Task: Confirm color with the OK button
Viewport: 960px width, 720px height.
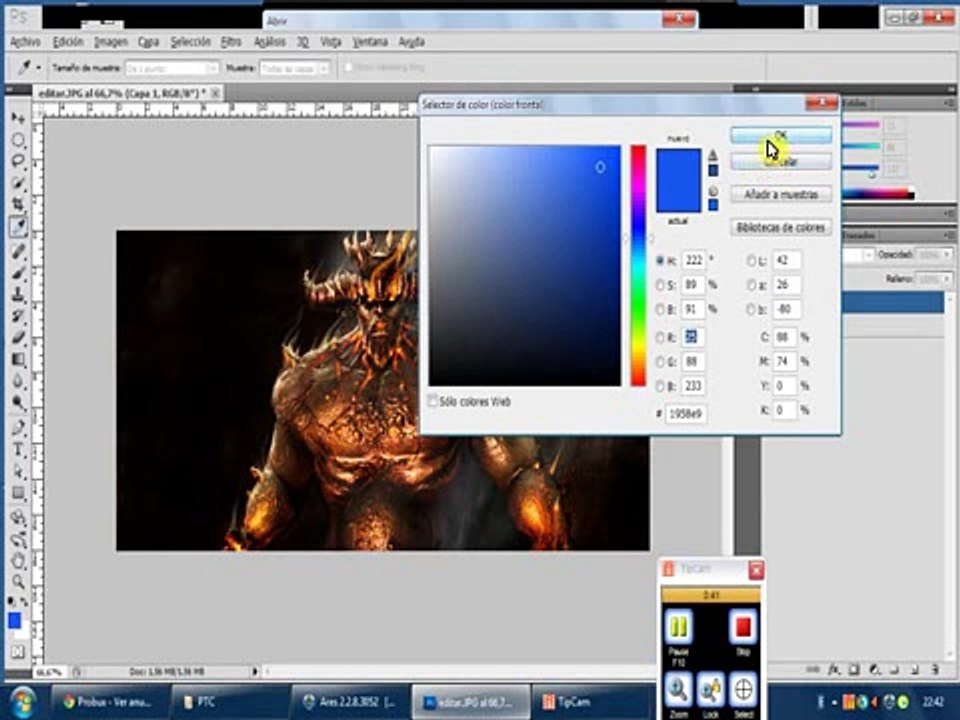Action: click(781, 135)
